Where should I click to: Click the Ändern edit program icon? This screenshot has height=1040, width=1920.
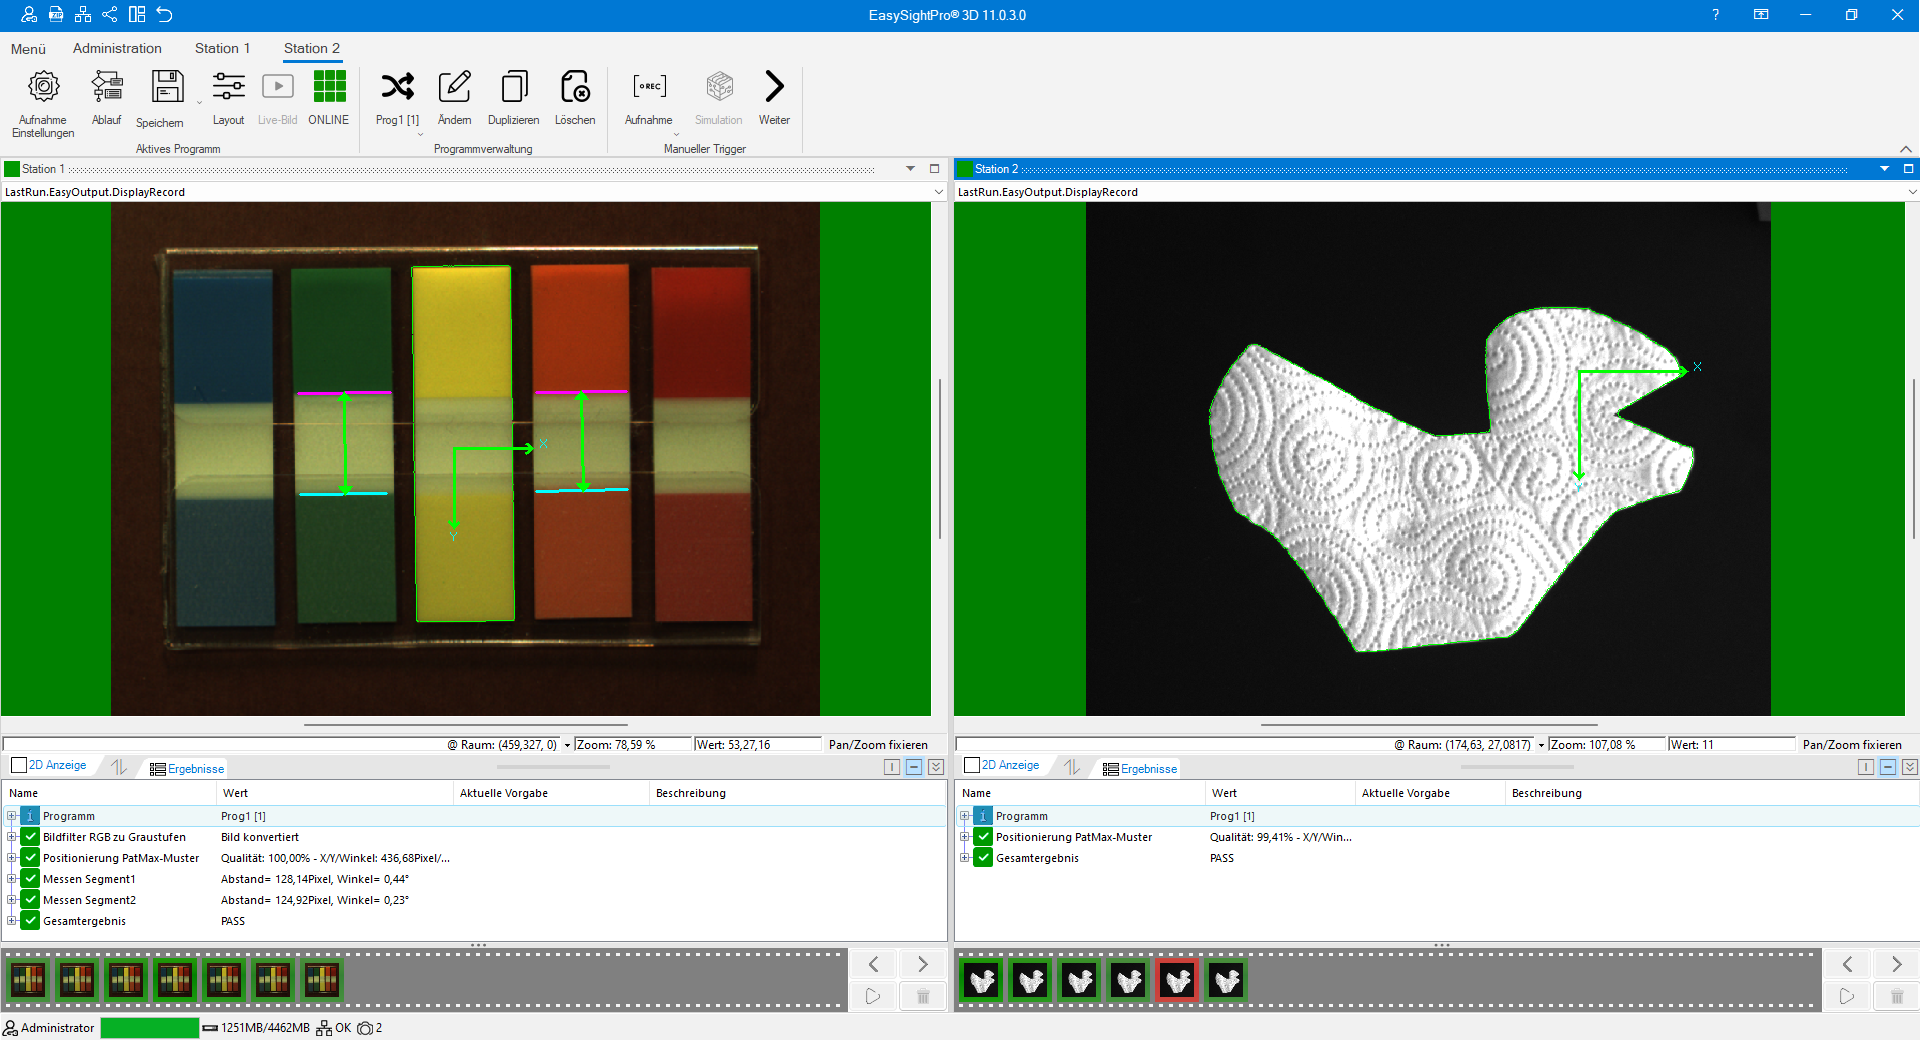coord(454,88)
